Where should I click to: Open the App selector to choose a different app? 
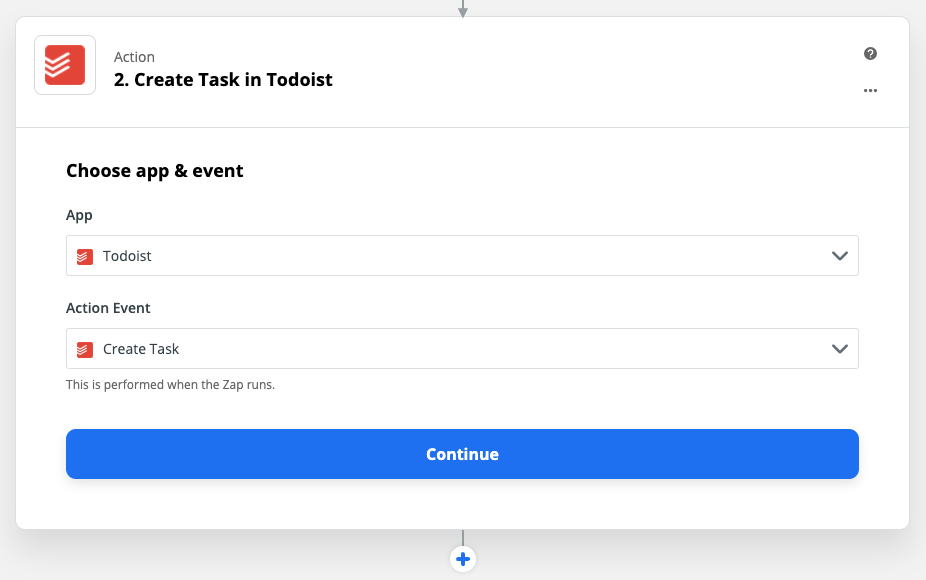462,256
